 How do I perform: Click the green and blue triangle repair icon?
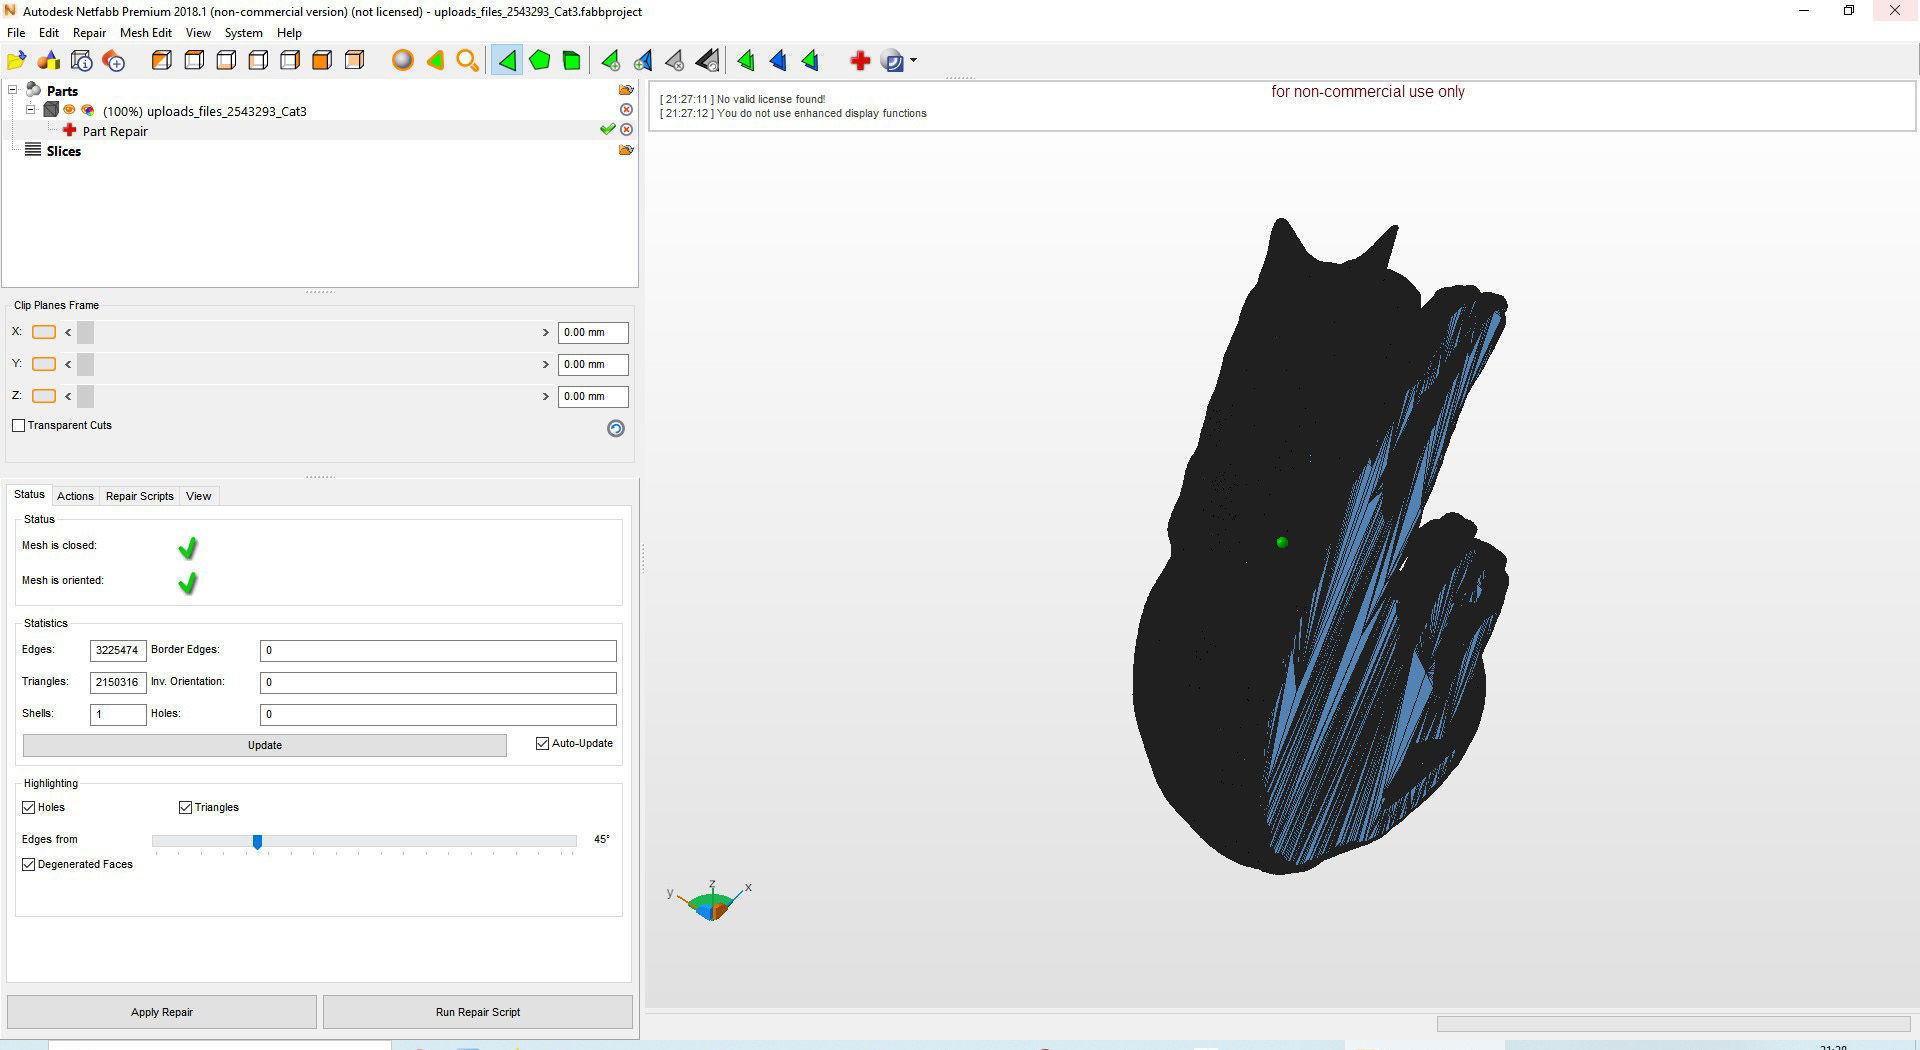(811, 61)
